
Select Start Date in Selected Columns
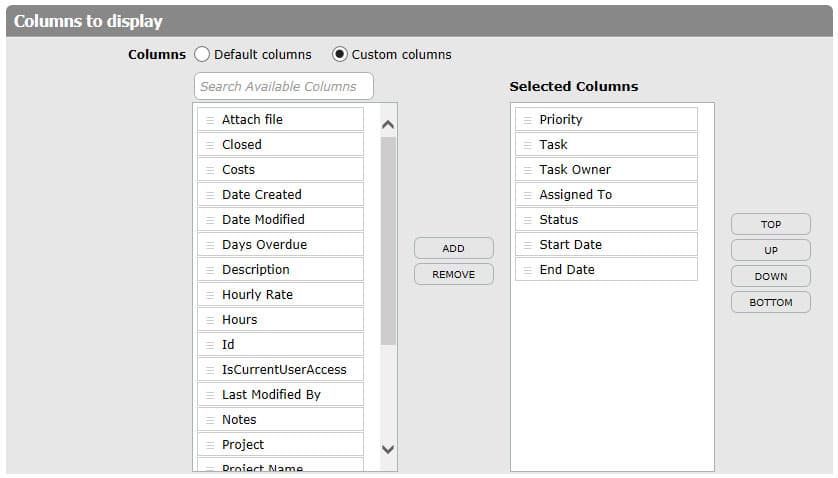(607, 245)
